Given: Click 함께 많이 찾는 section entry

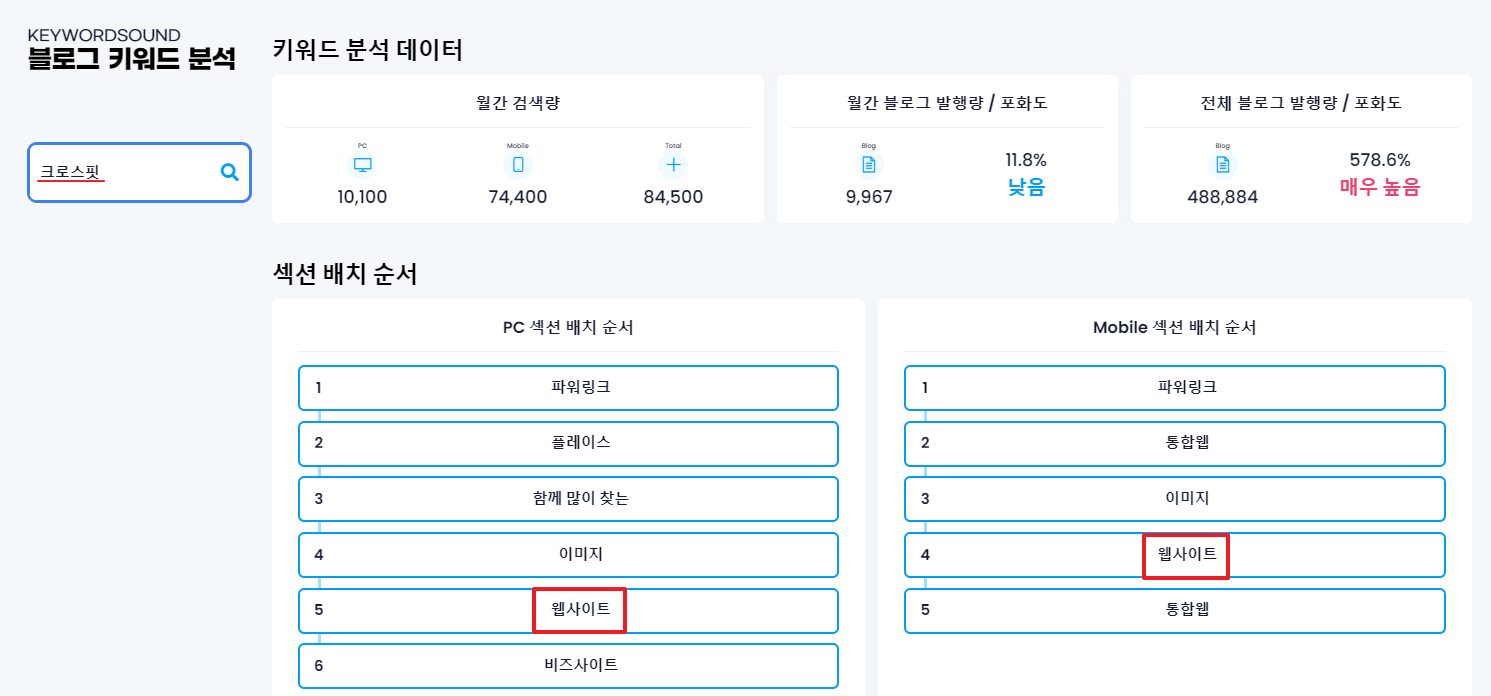Looking at the screenshot, I should coord(567,499).
